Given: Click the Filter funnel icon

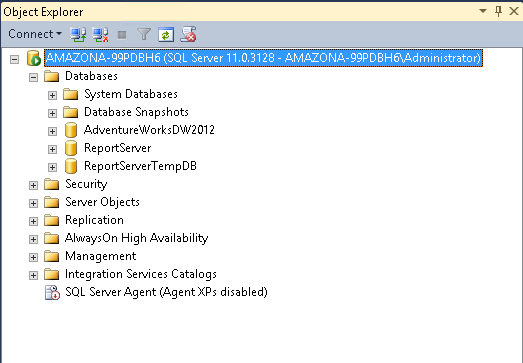Looking at the screenshot, I should pos(144,34).
